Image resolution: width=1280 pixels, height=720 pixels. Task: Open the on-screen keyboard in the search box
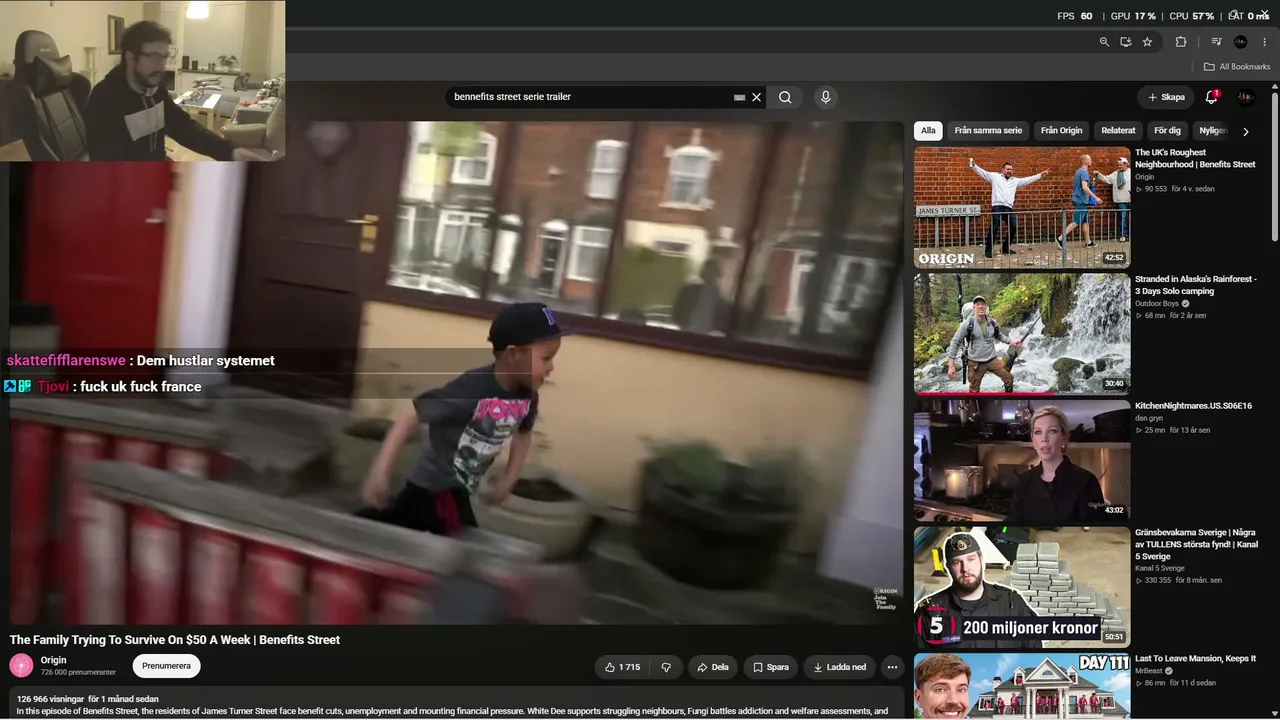(x=739, y=97)
